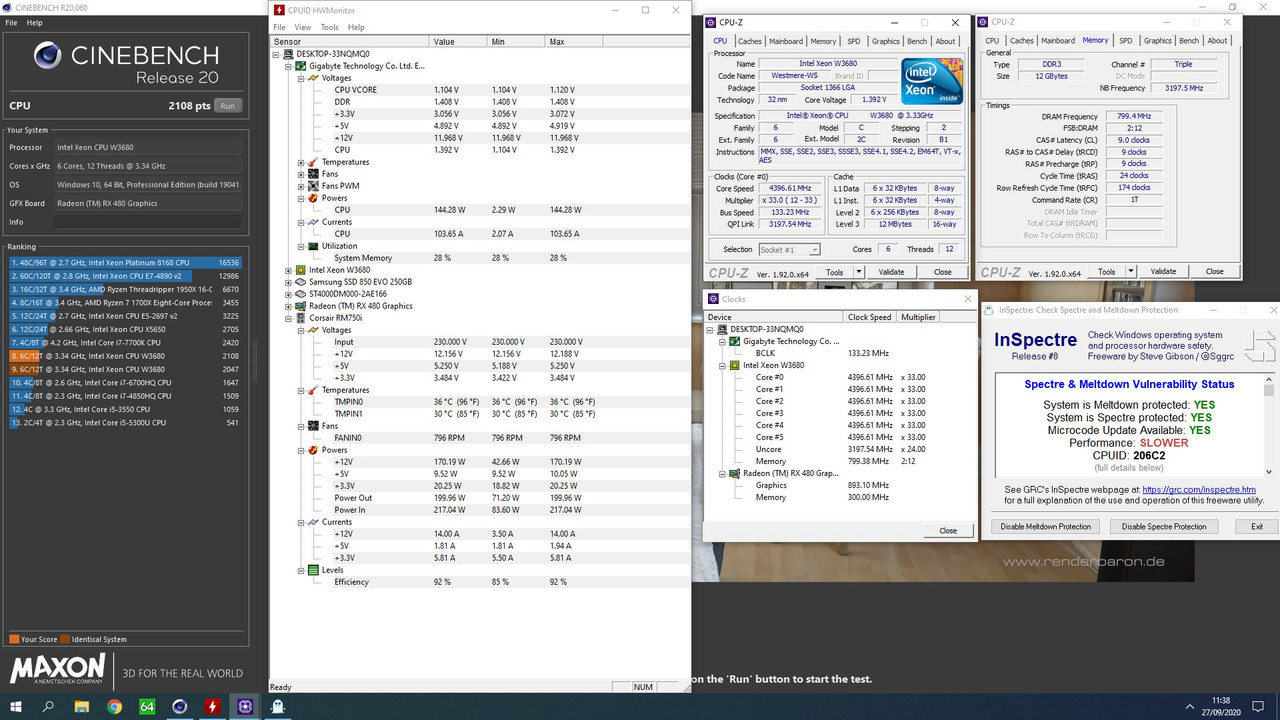Screen dimensions: 1280x720
Task: Select CPU VCORE row in HWMonitor
Action: pos(480,90)
